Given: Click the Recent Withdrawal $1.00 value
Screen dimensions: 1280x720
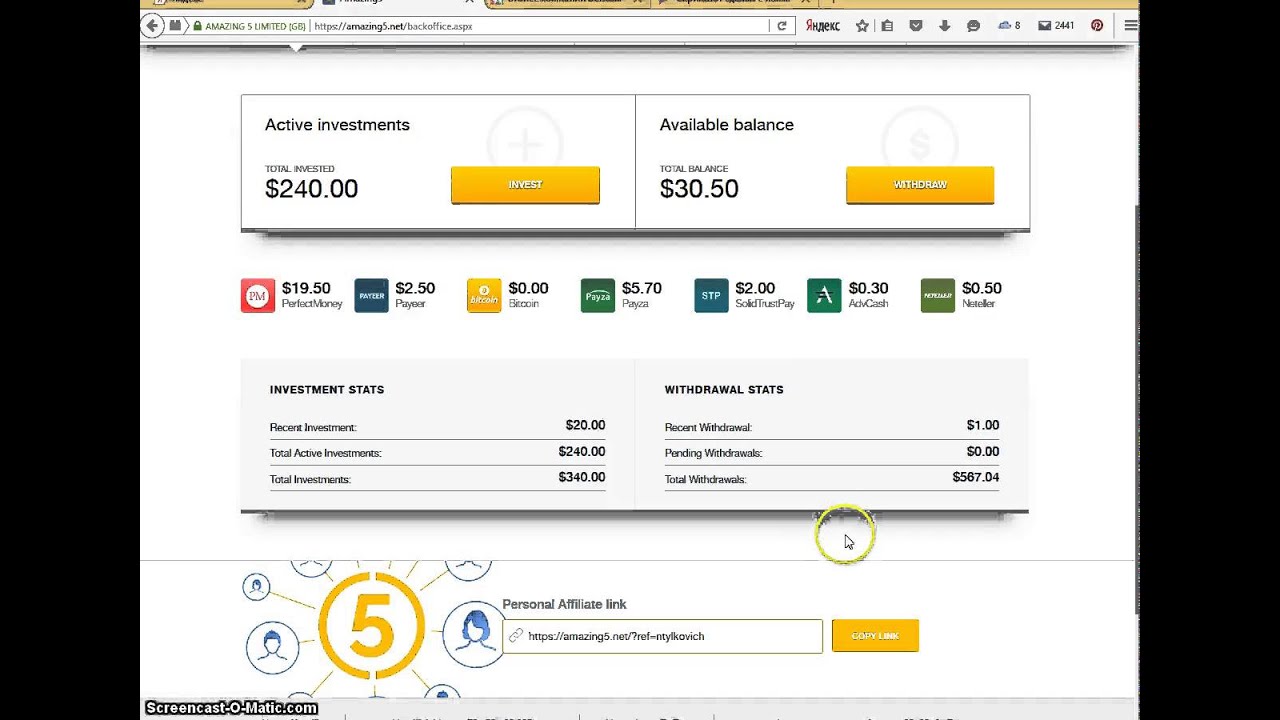Looking at the screenshot, I should [983, 425].
